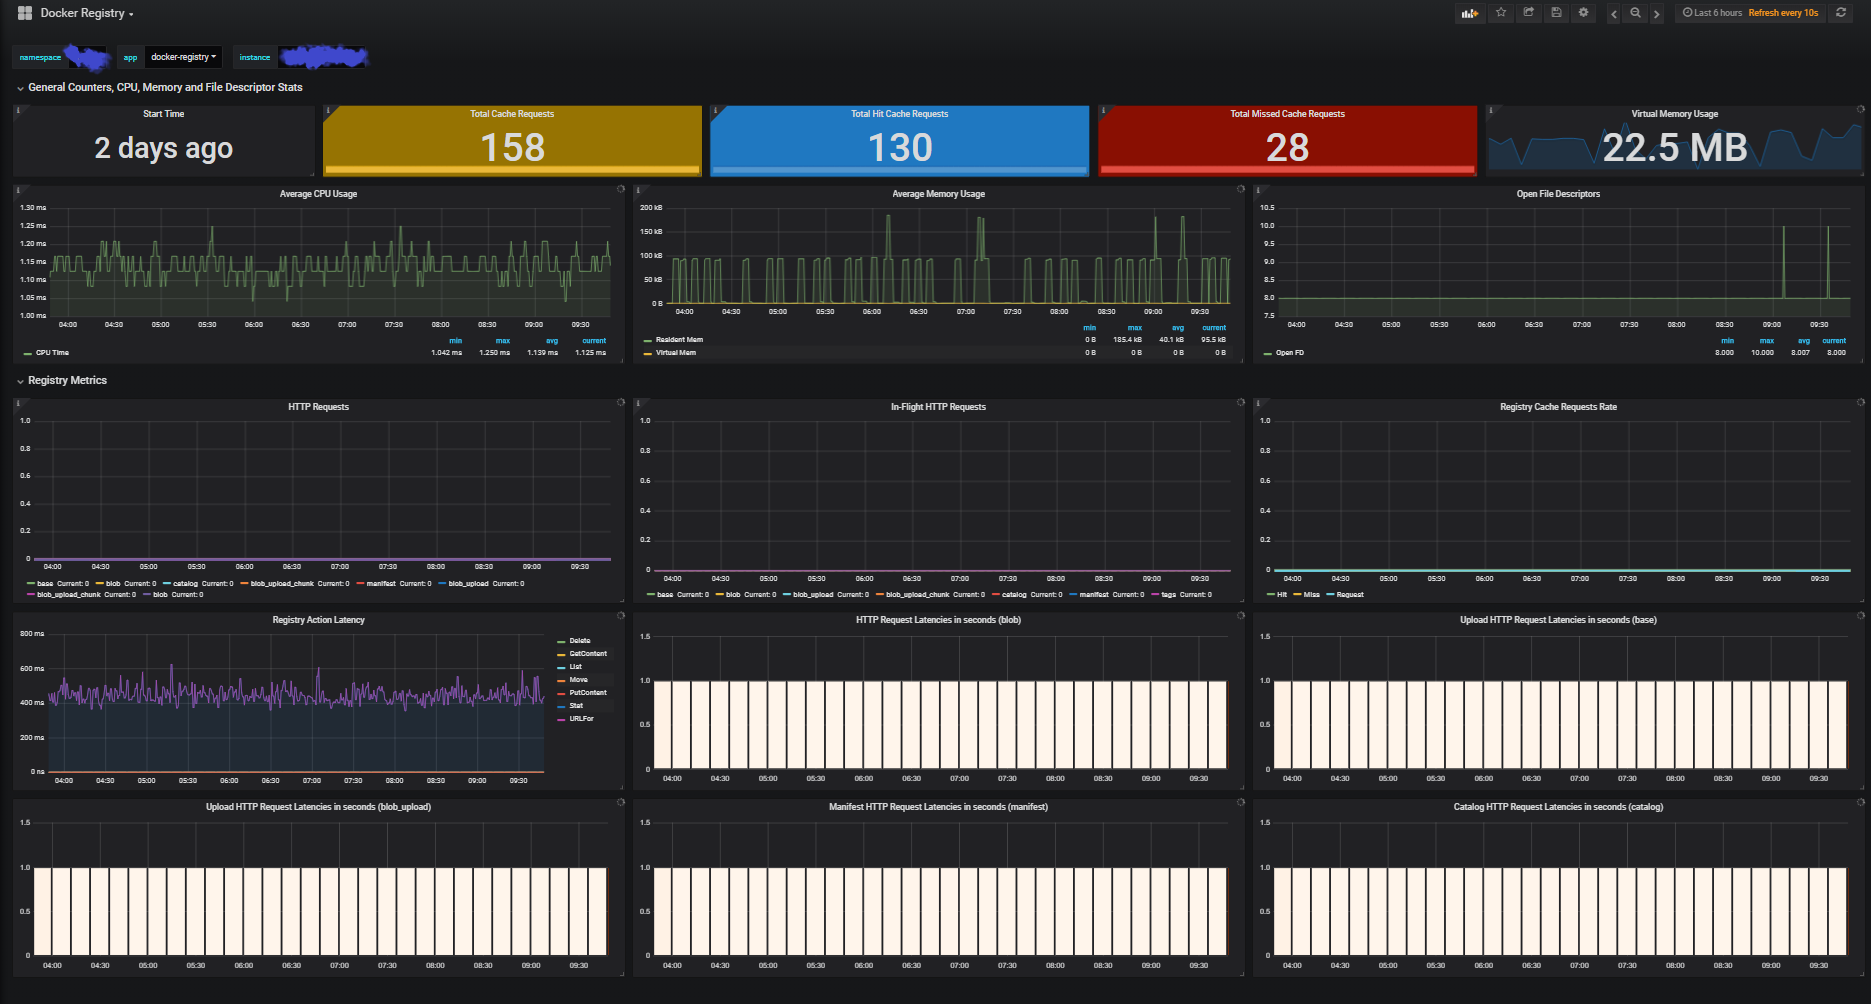Click the info icon on Start Time panel
This screenshot has width=1871, height=1004.
click(18, 110)
